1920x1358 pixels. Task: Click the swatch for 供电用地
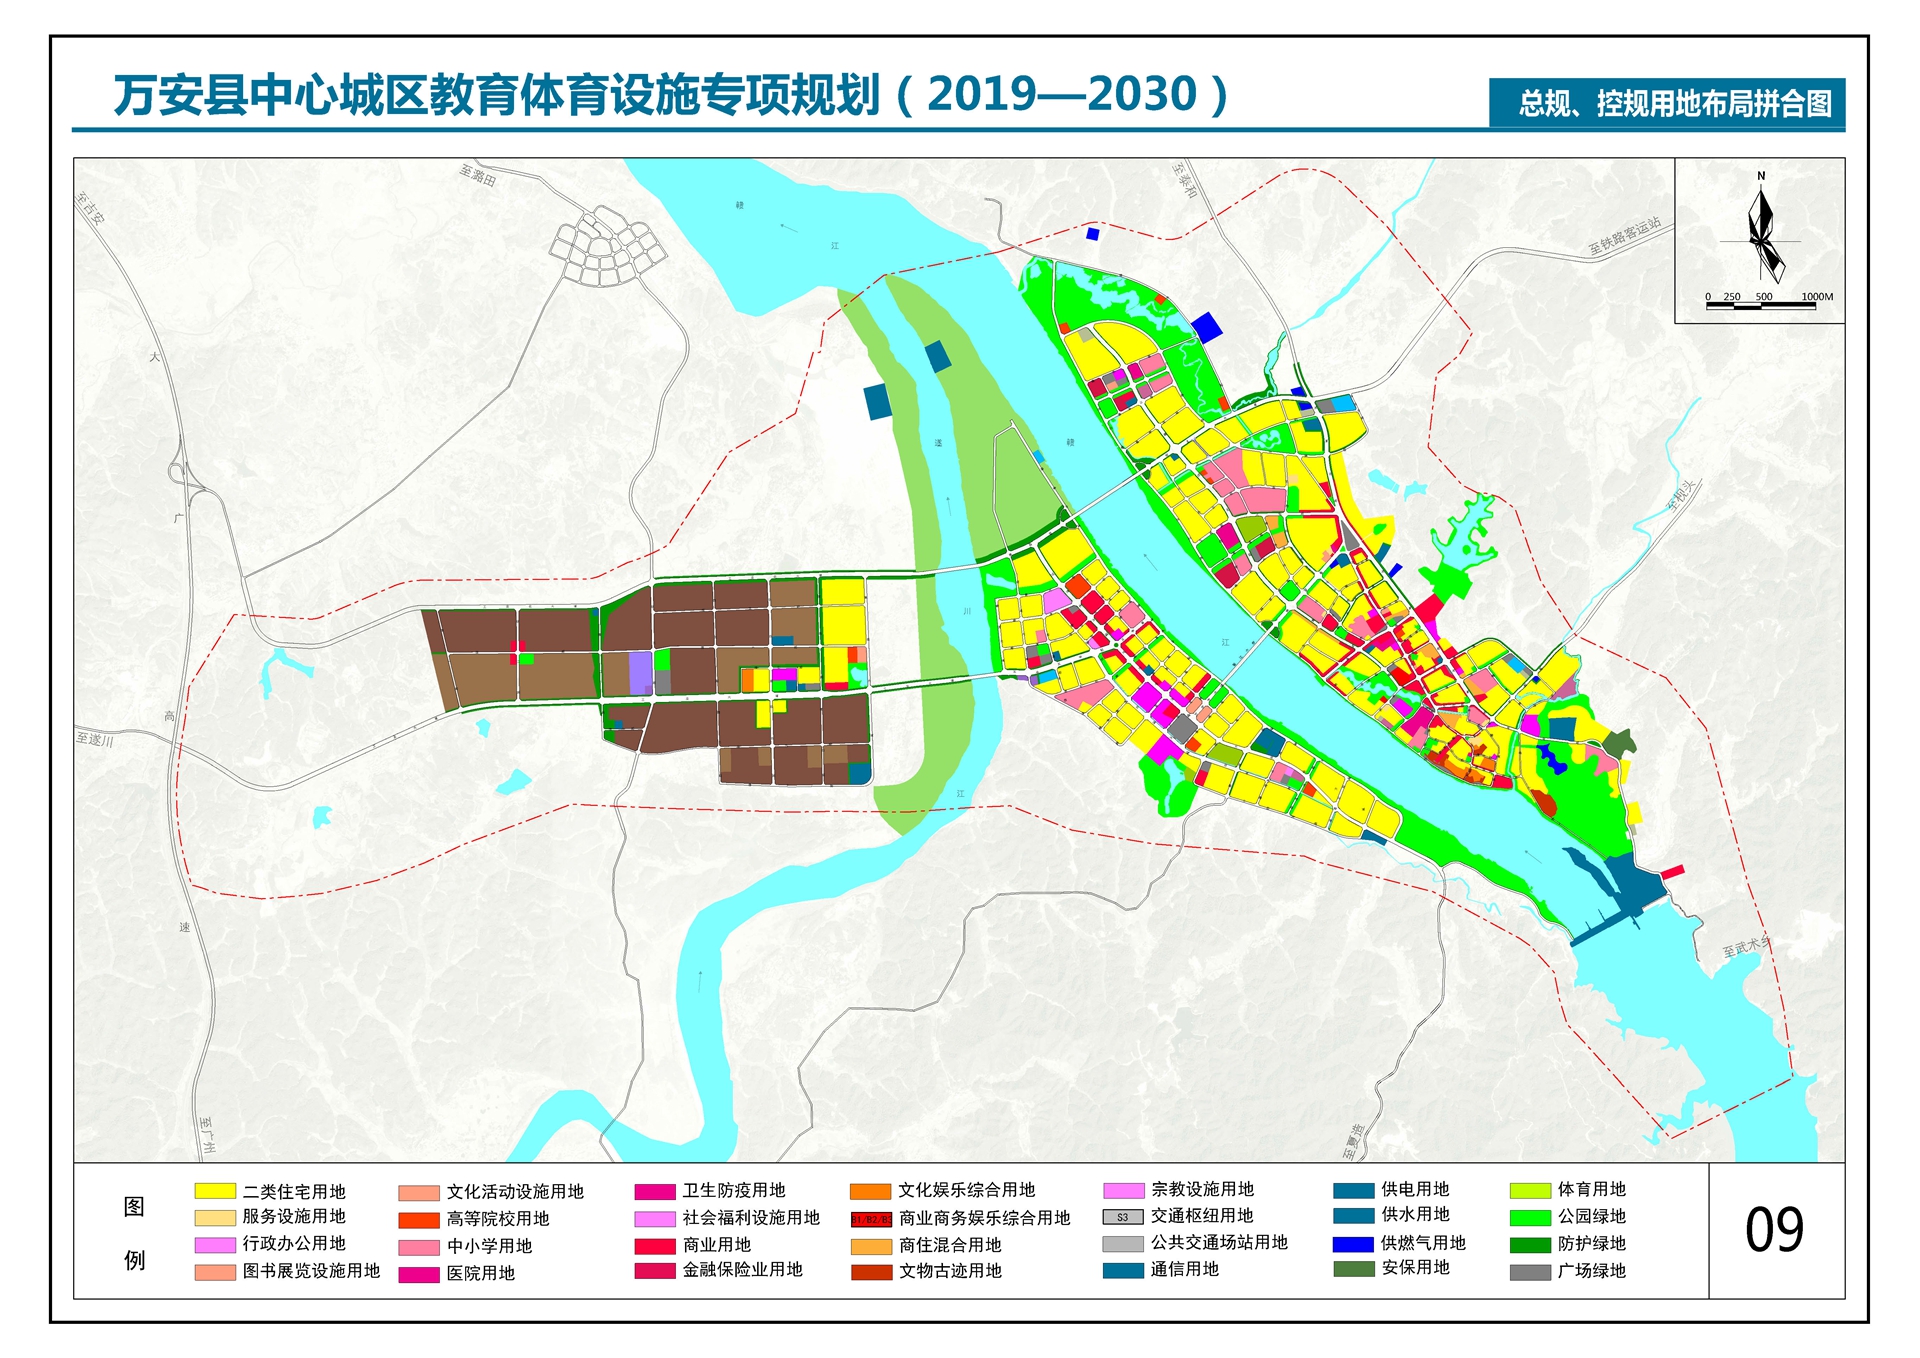1353,1190
